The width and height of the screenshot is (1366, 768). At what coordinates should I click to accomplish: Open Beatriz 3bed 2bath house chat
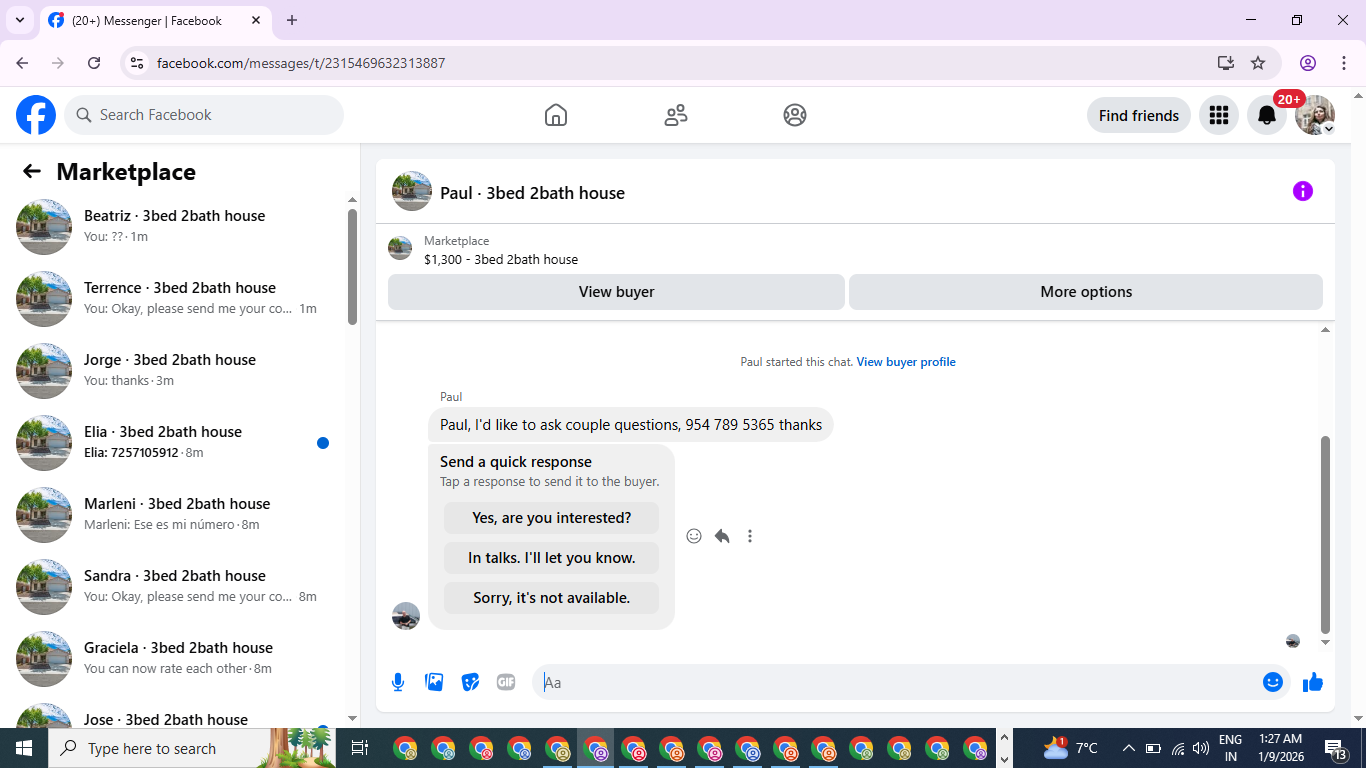(176, 227)
